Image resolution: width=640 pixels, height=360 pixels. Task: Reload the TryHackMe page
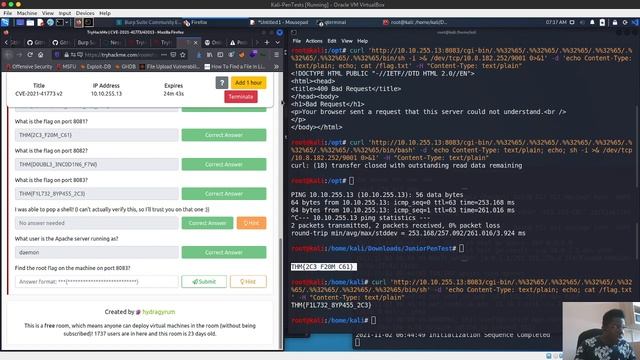[30, 55]
